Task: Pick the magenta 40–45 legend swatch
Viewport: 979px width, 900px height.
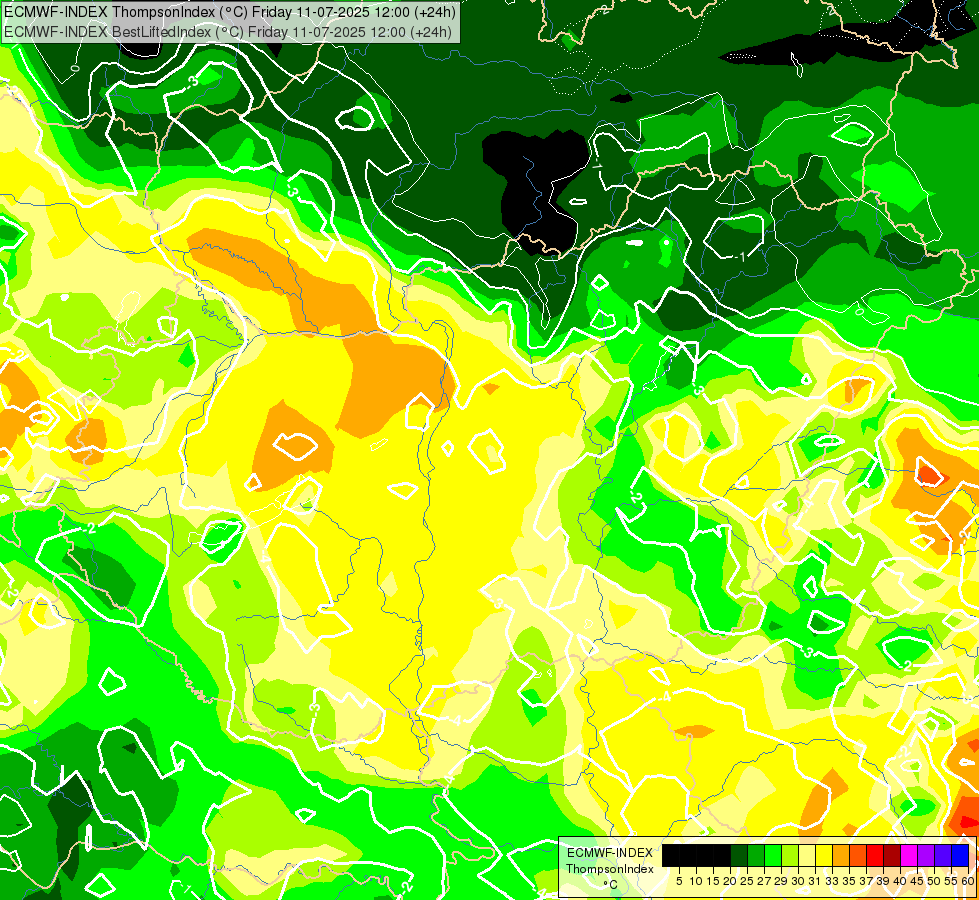Action: (909, 856)
